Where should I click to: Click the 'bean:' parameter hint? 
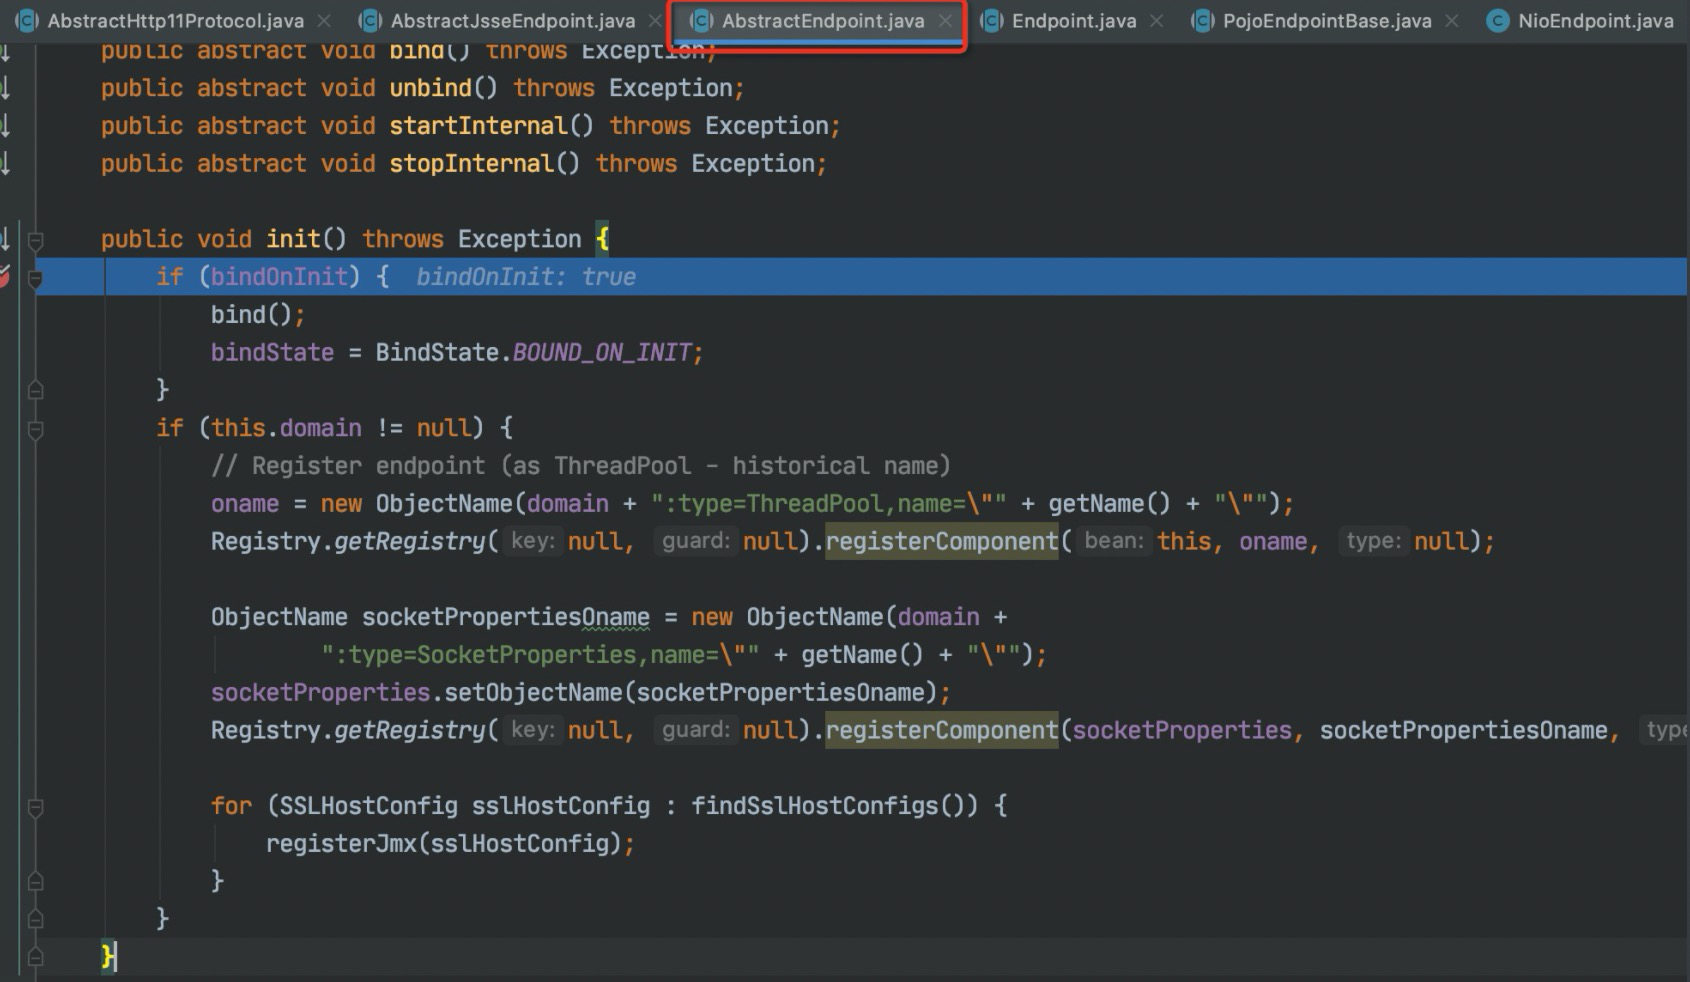[x=1114, y=541]
